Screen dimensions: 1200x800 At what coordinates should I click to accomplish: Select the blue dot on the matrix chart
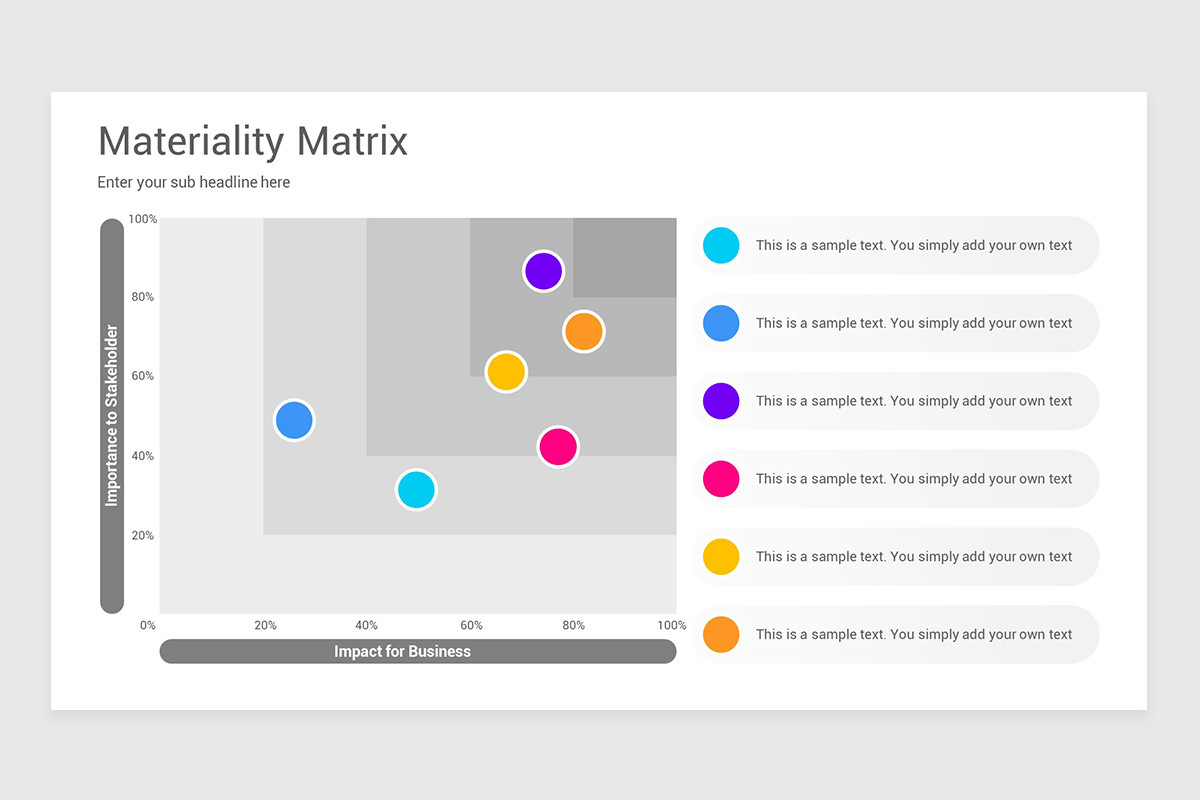[294, 420]
